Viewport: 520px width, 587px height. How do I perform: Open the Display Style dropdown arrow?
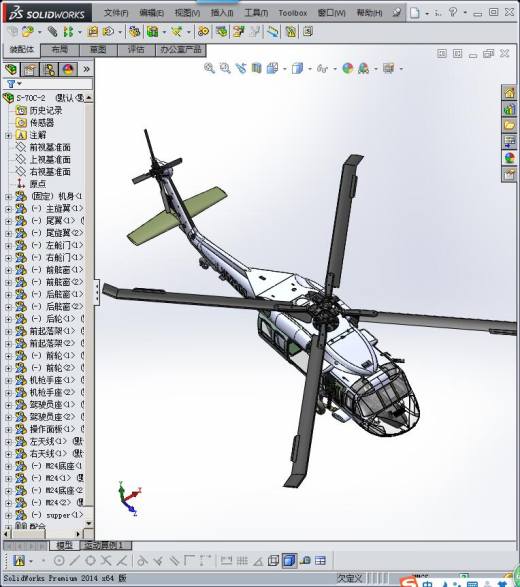(x=310, y=69)
